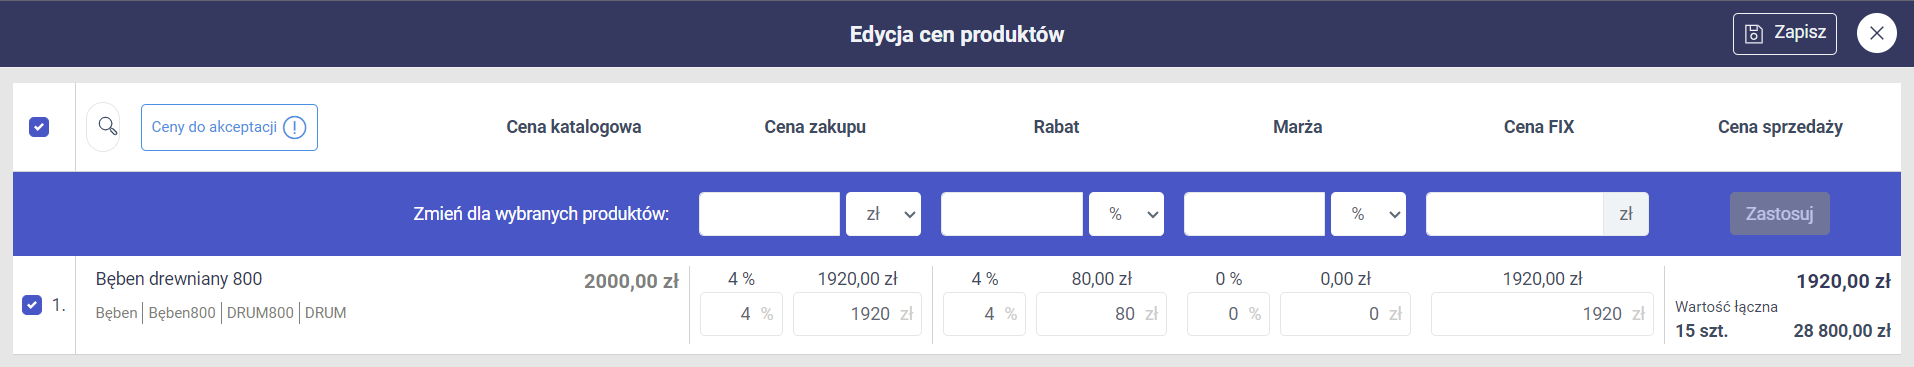Click the Cena katalogowa column header

click(x=574, y=127)
